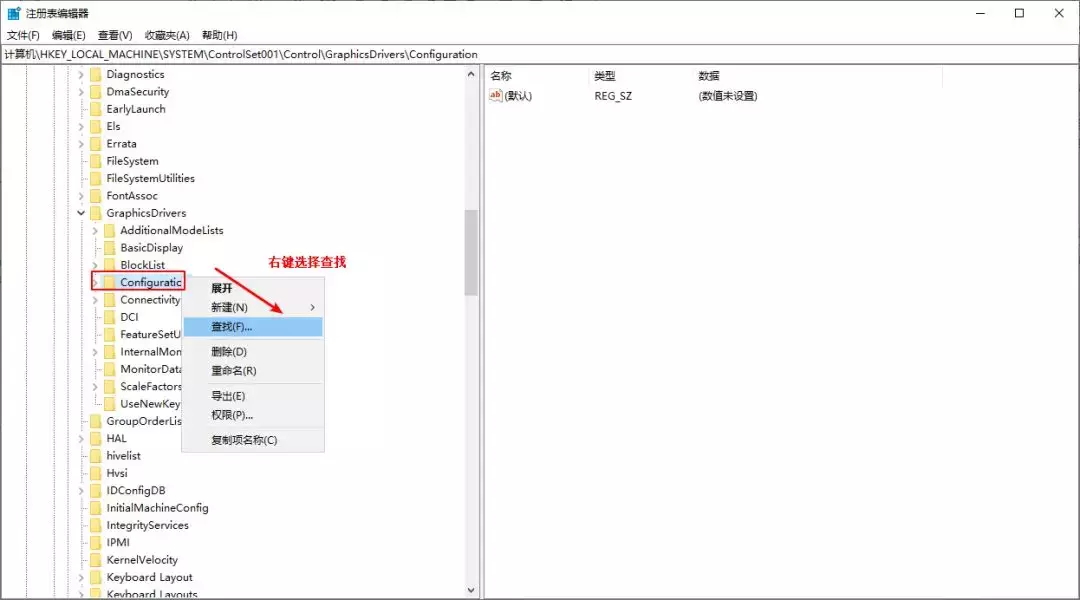This screenshot has width=1080, height=600.
Task: Click the Configuration folder icon
Action: point(110,282)
